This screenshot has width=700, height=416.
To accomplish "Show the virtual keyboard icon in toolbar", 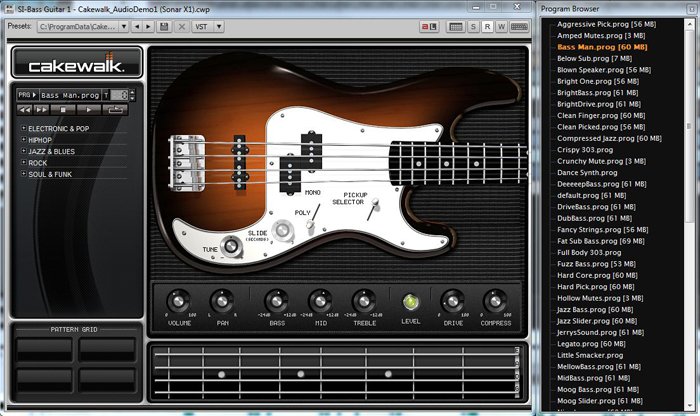I will [519, 27].
